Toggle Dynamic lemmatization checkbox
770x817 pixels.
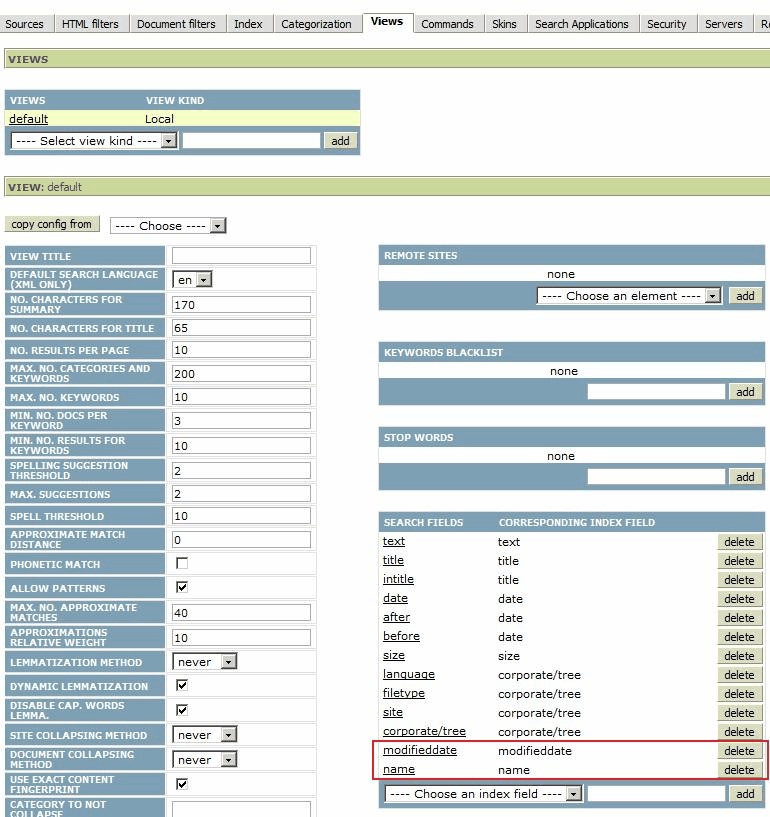[x=182, y=685]
